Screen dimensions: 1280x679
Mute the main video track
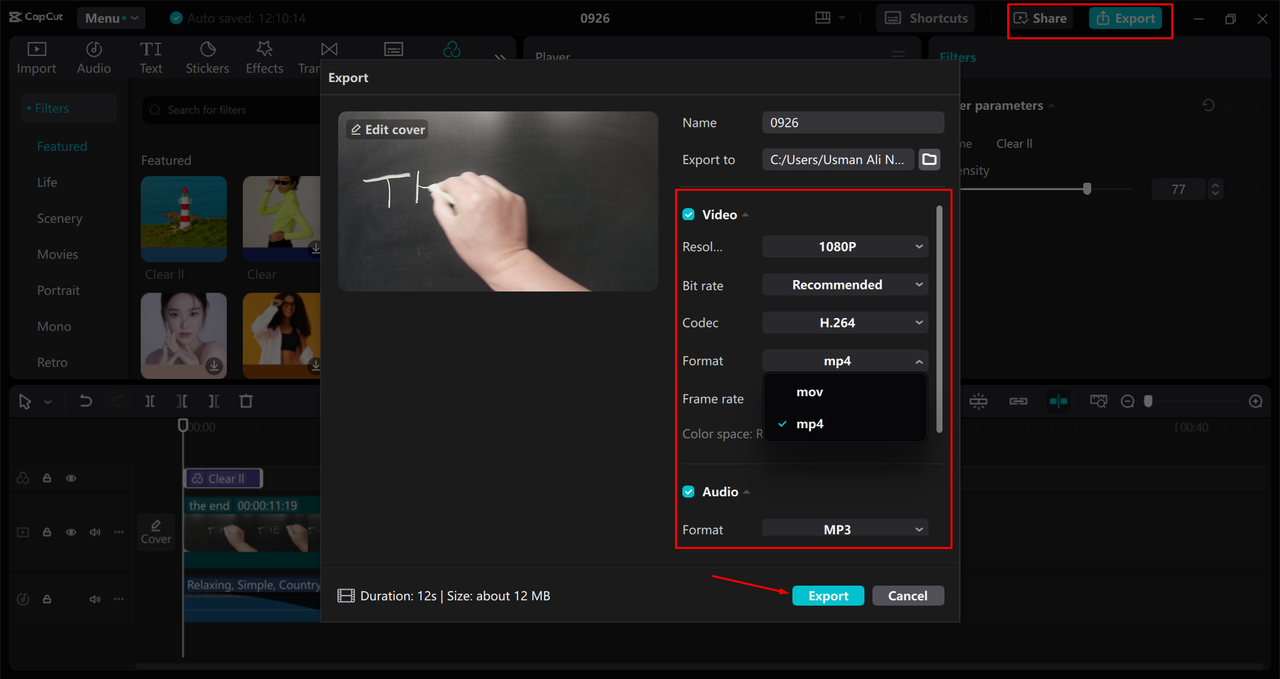pyautogui.click(x=95, y=532)
